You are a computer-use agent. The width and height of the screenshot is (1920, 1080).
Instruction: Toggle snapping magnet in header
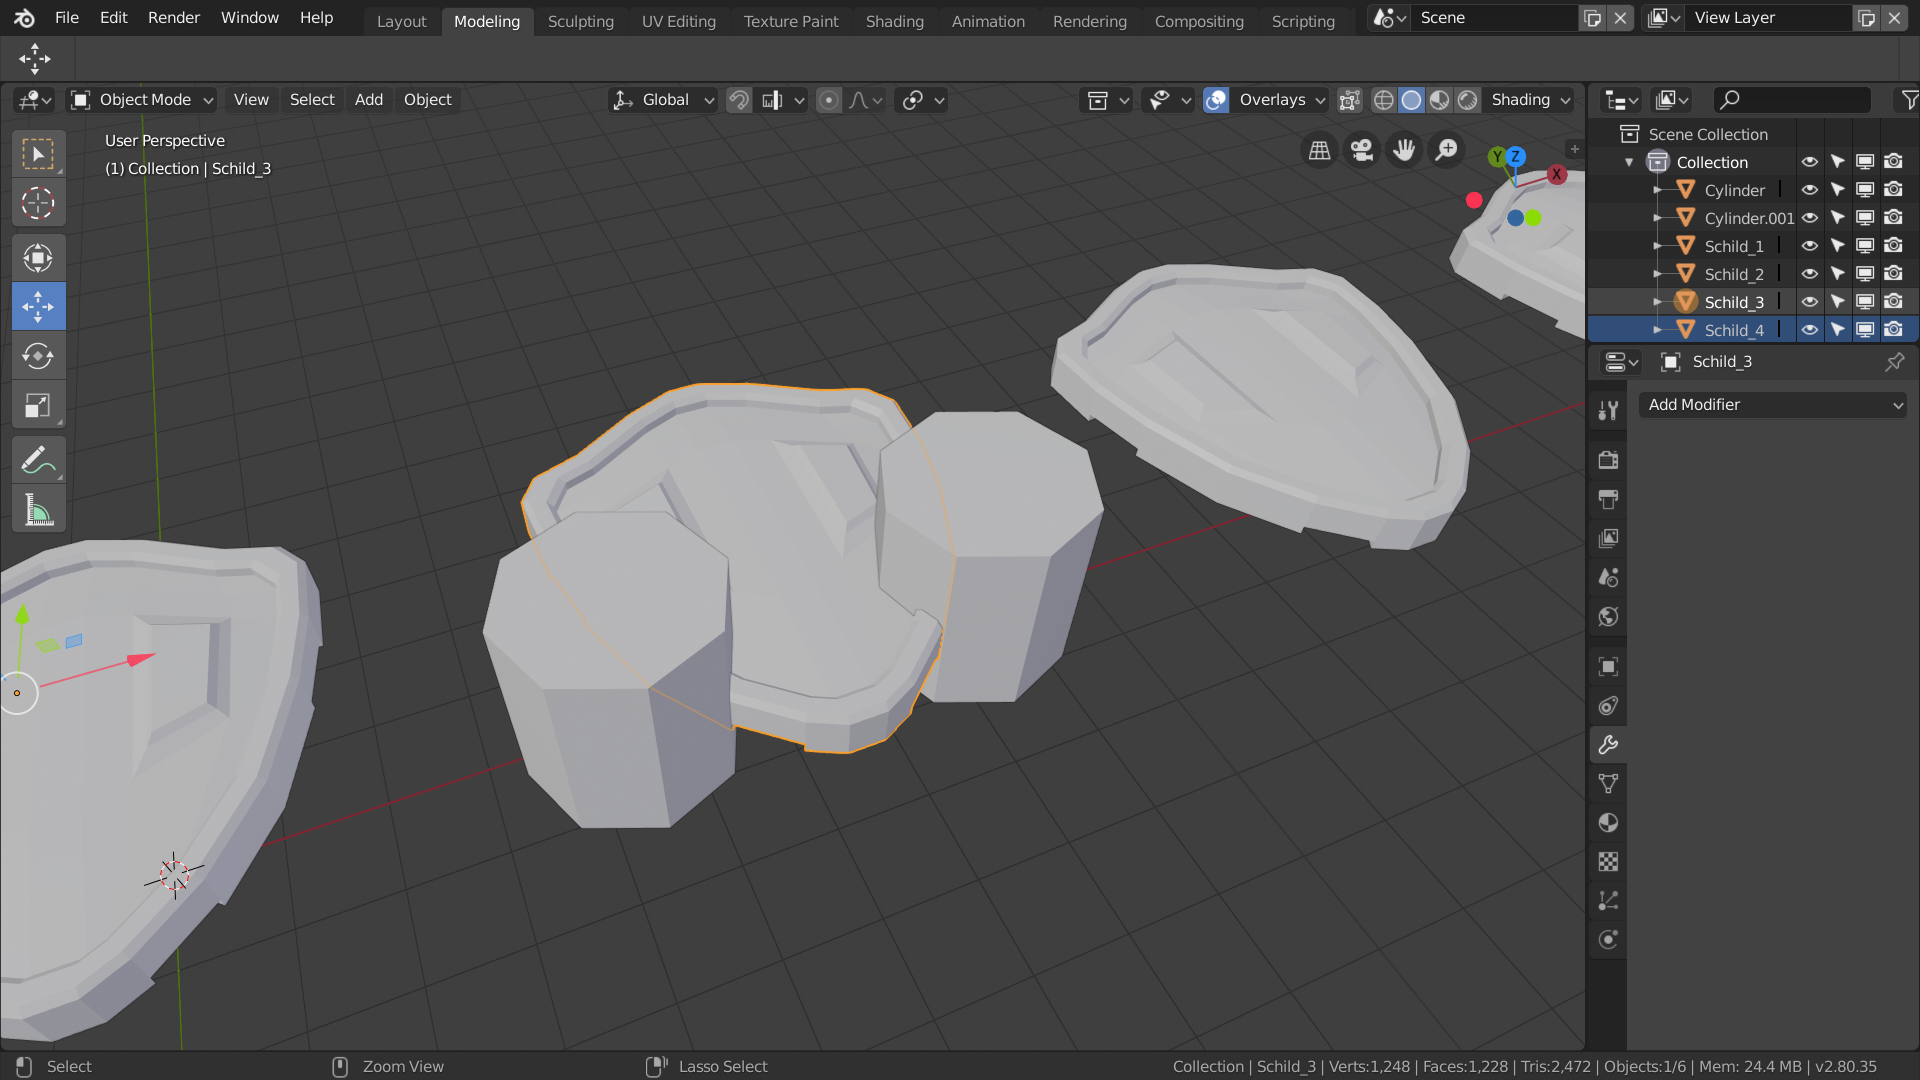(x=739, y=100)
